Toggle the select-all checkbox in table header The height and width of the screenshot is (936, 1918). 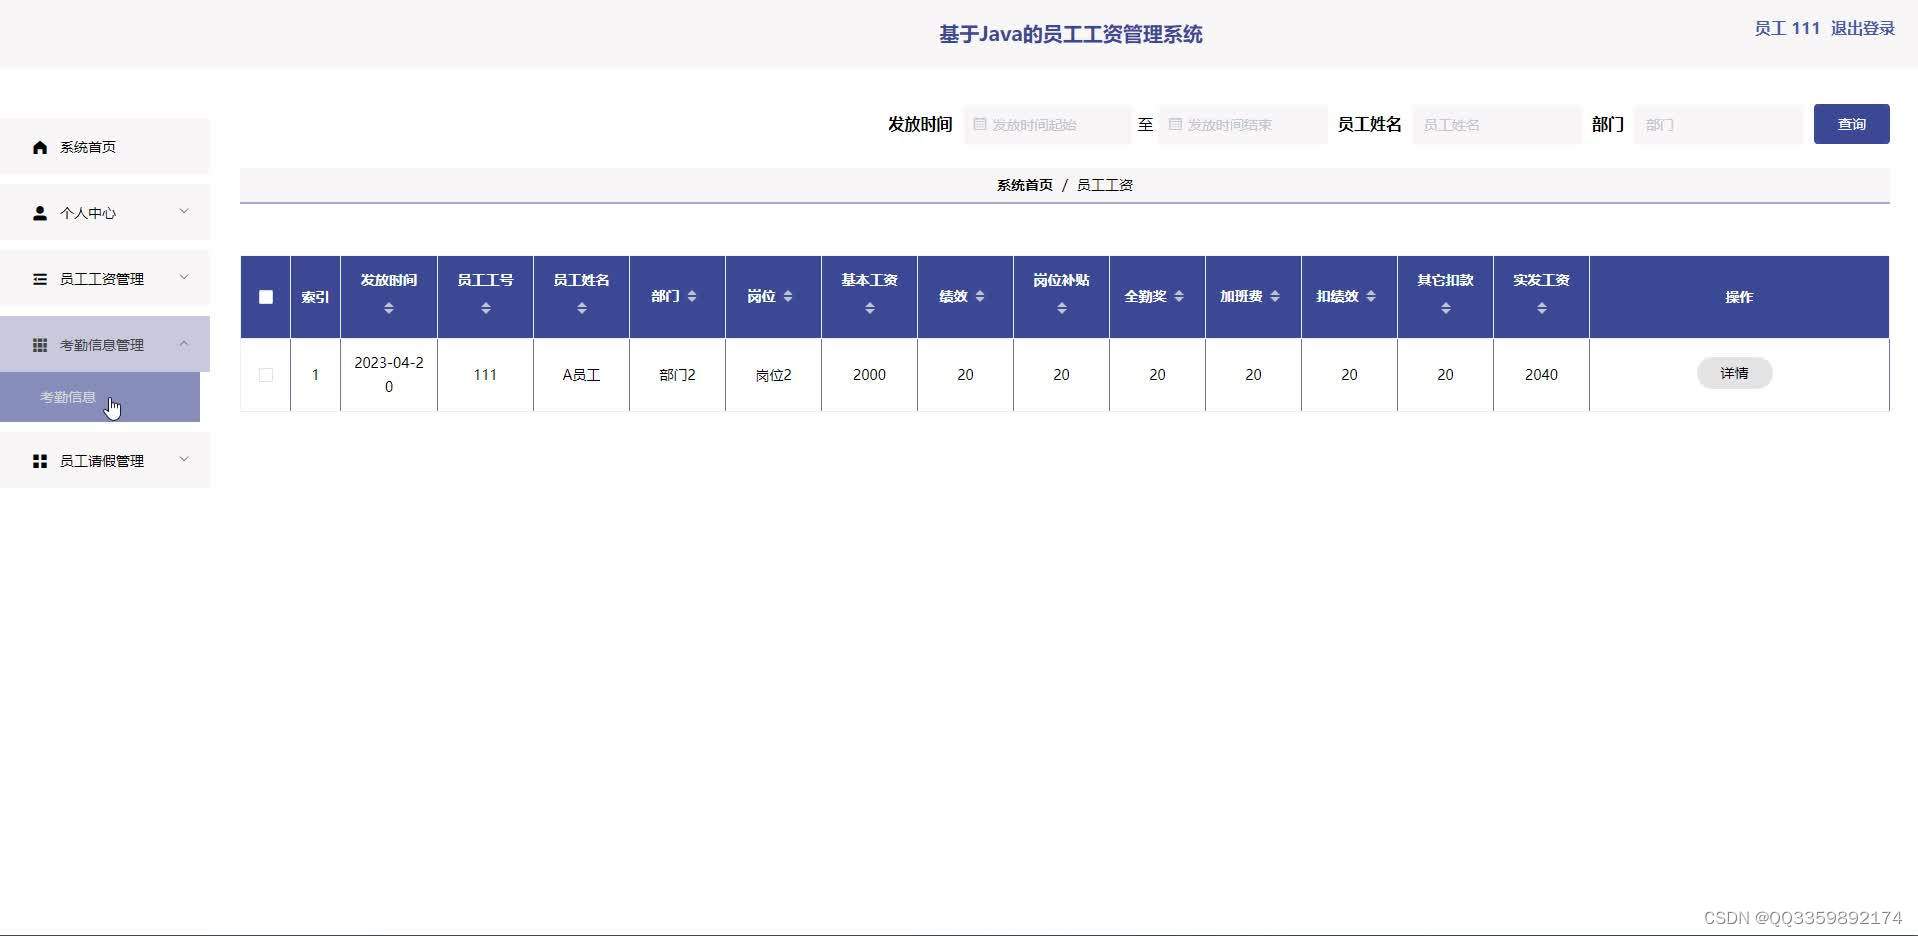[265, 297]
